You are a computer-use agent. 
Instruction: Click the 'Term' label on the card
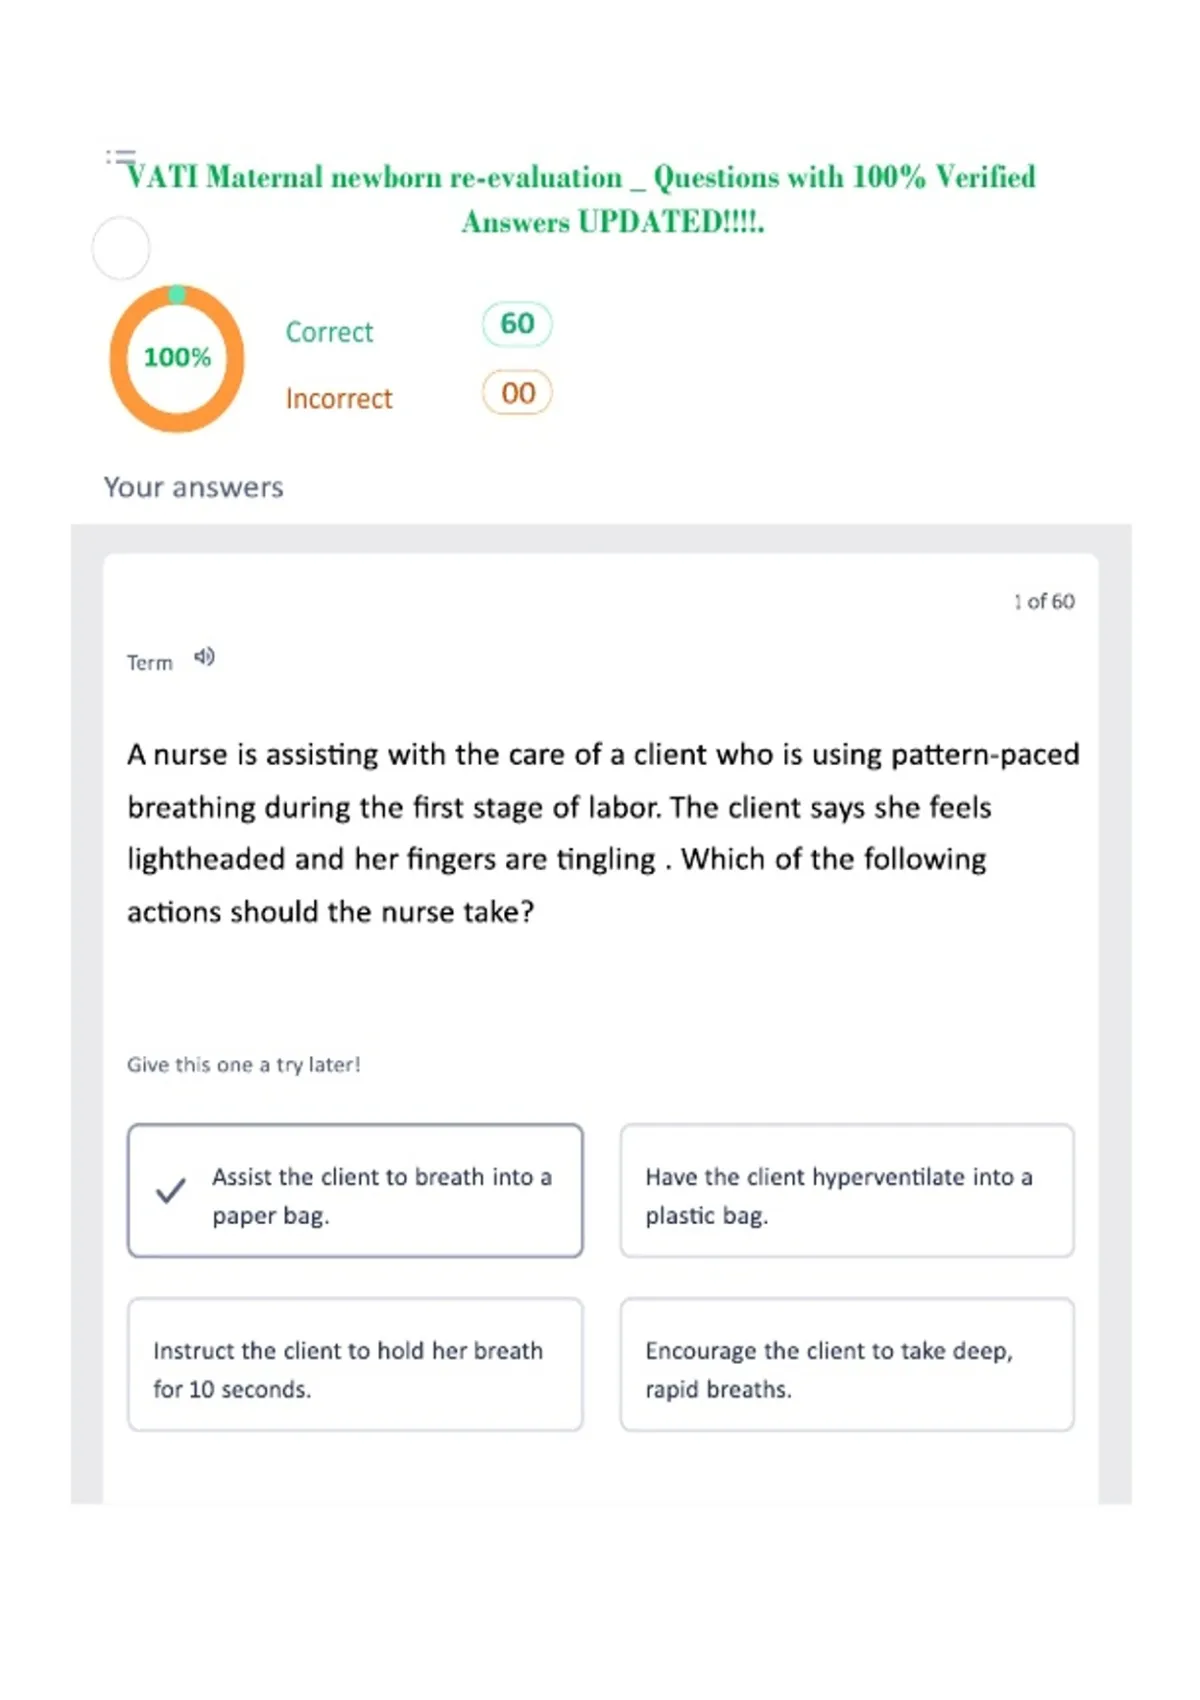click(150, 662)
